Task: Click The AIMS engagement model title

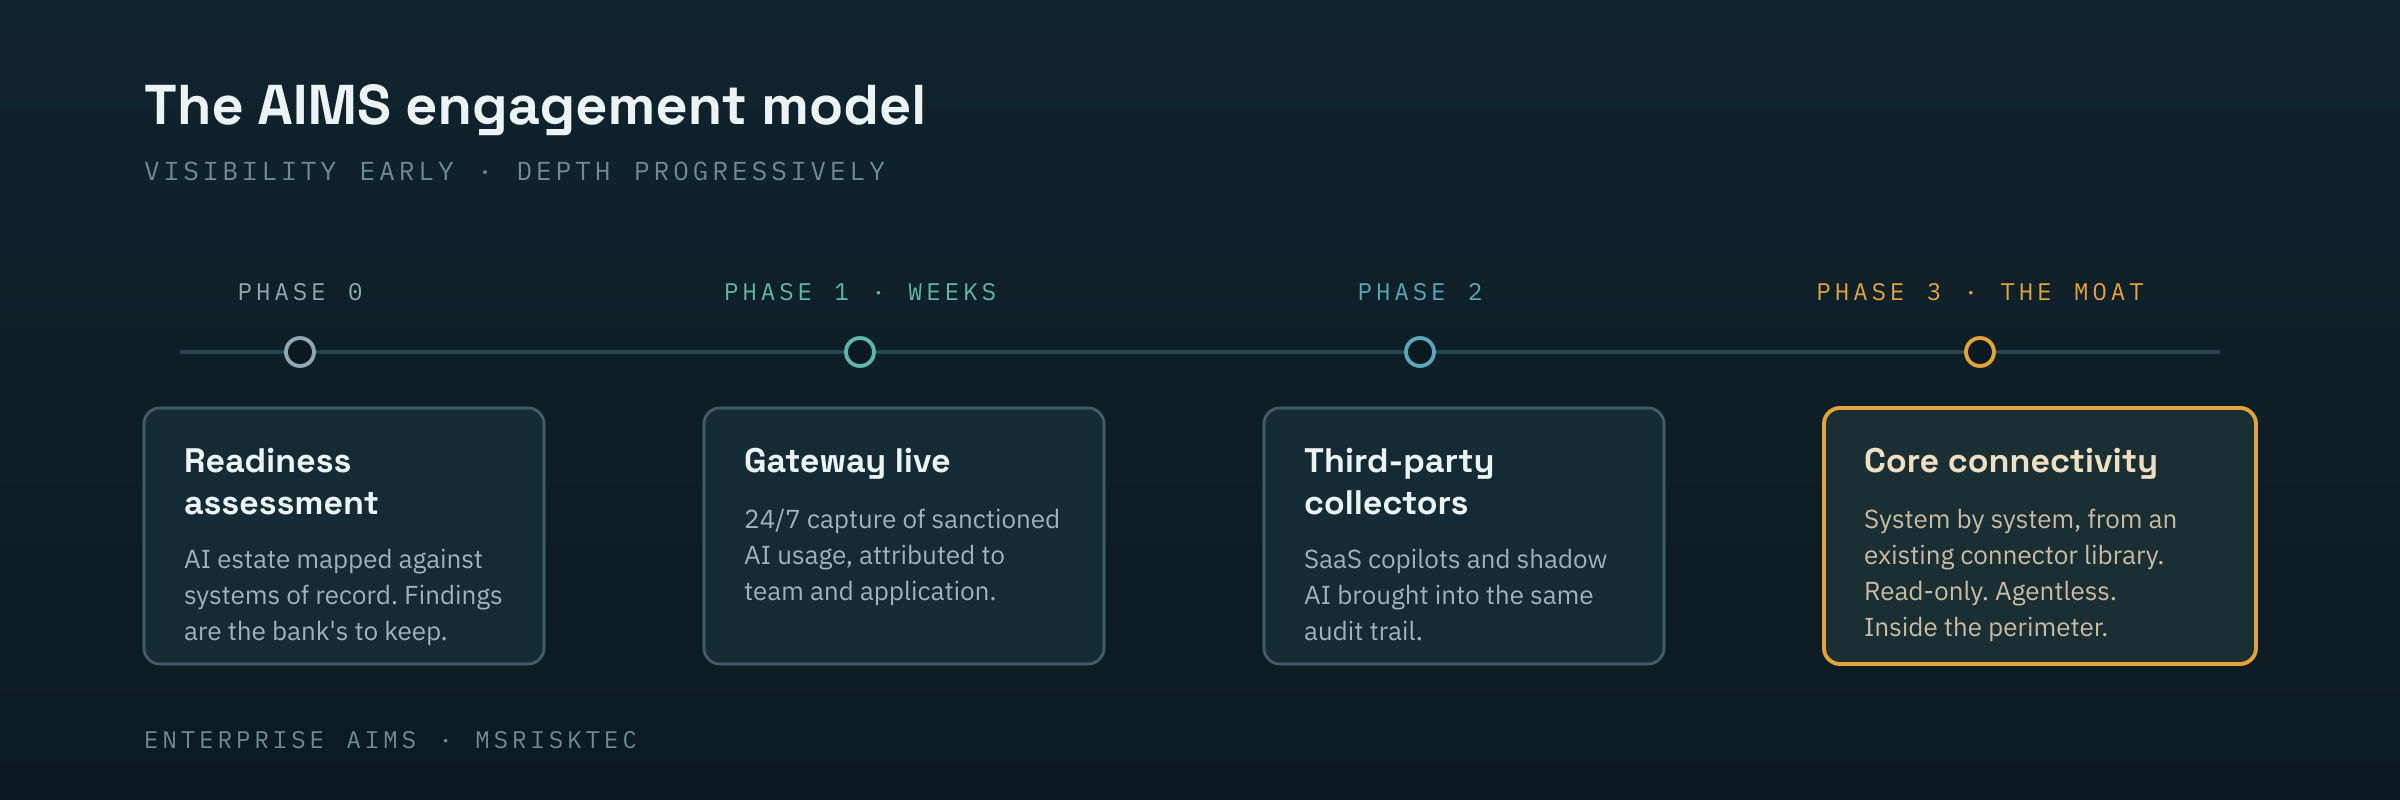Action: [535, 106]
